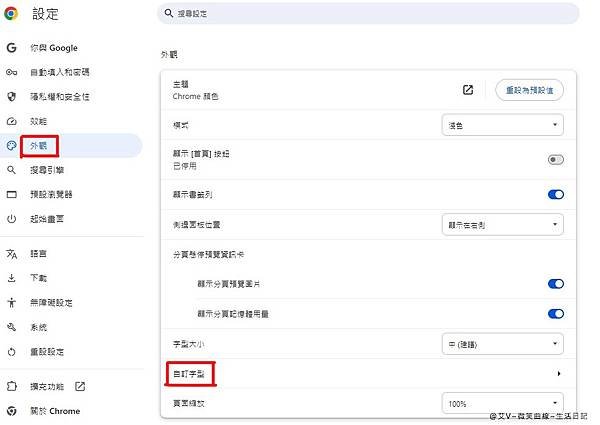Image resolution: width=600 pixels, height=425 pixels.
Task: Click the Chrome logo beside 設定
Action: pos(11,13)
